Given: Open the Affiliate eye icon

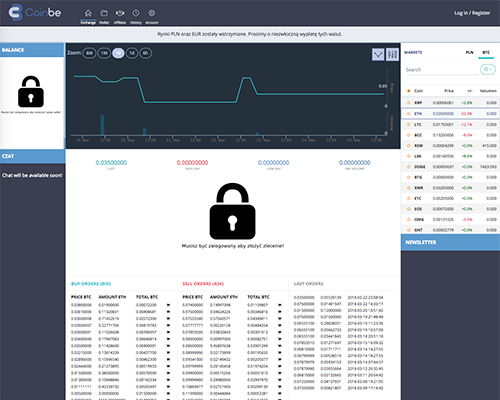Looking at the screenshot, I should (x=120, y=13).
